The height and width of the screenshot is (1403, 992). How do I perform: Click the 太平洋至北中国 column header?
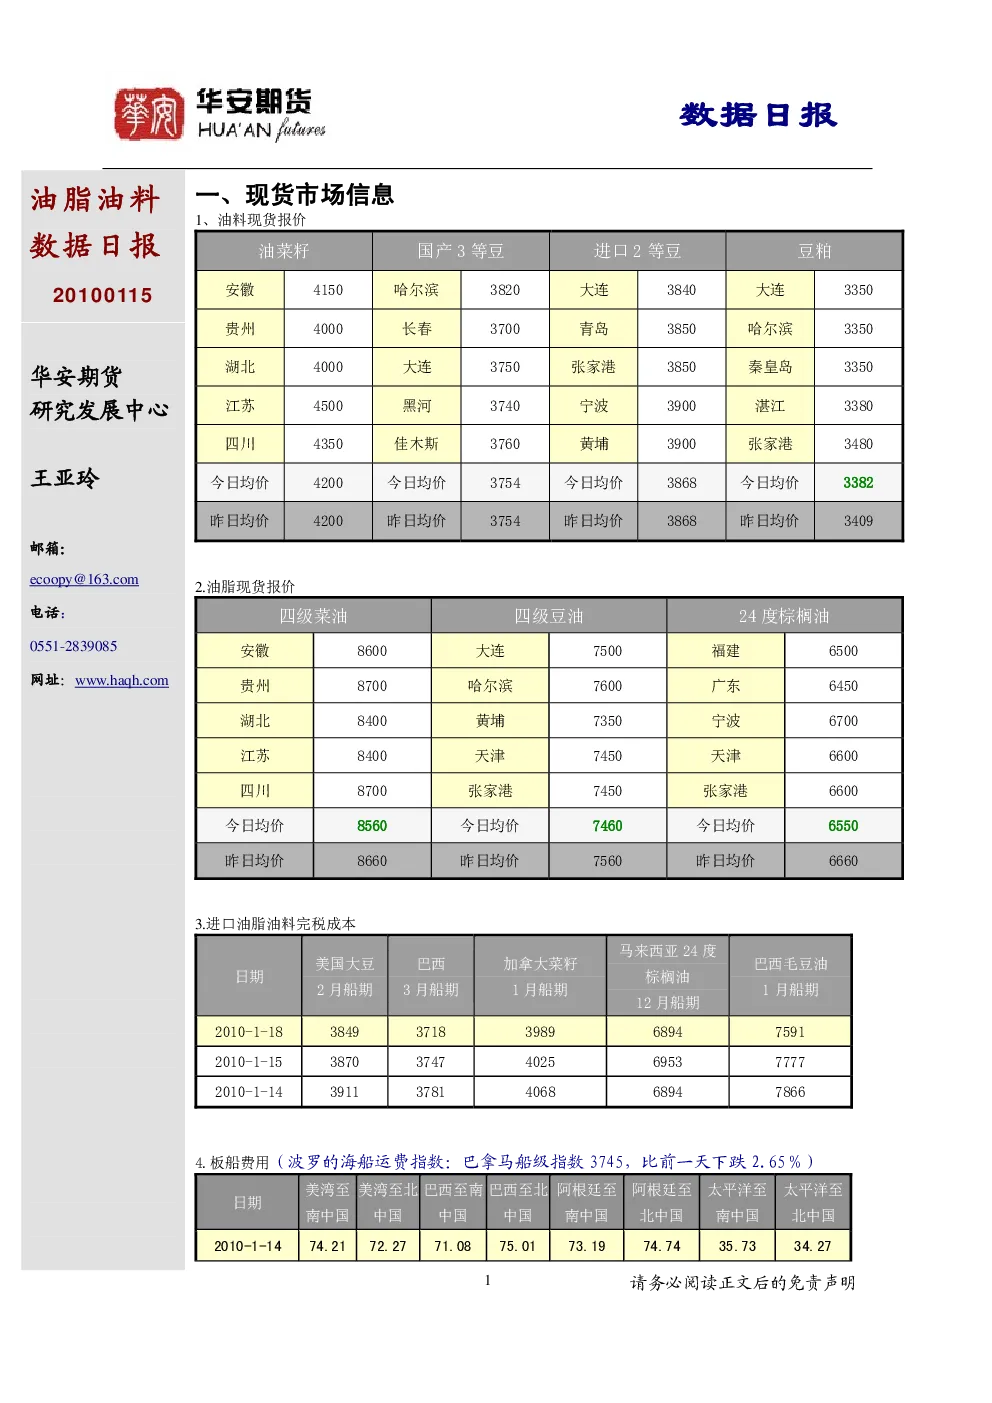813,1203
